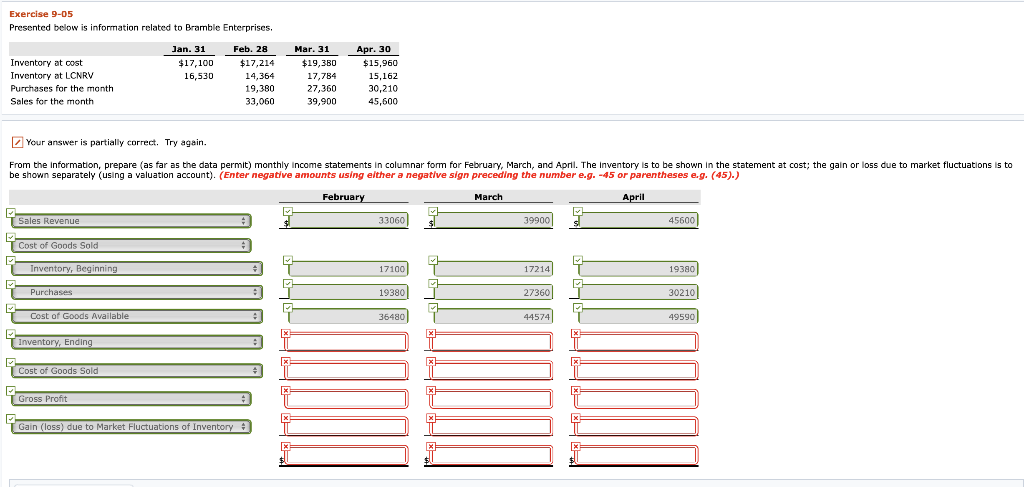Expand the Gross Profit dropdown
Image resolution: width=1024 pixels, height=487 pixels.
[131, 398]
